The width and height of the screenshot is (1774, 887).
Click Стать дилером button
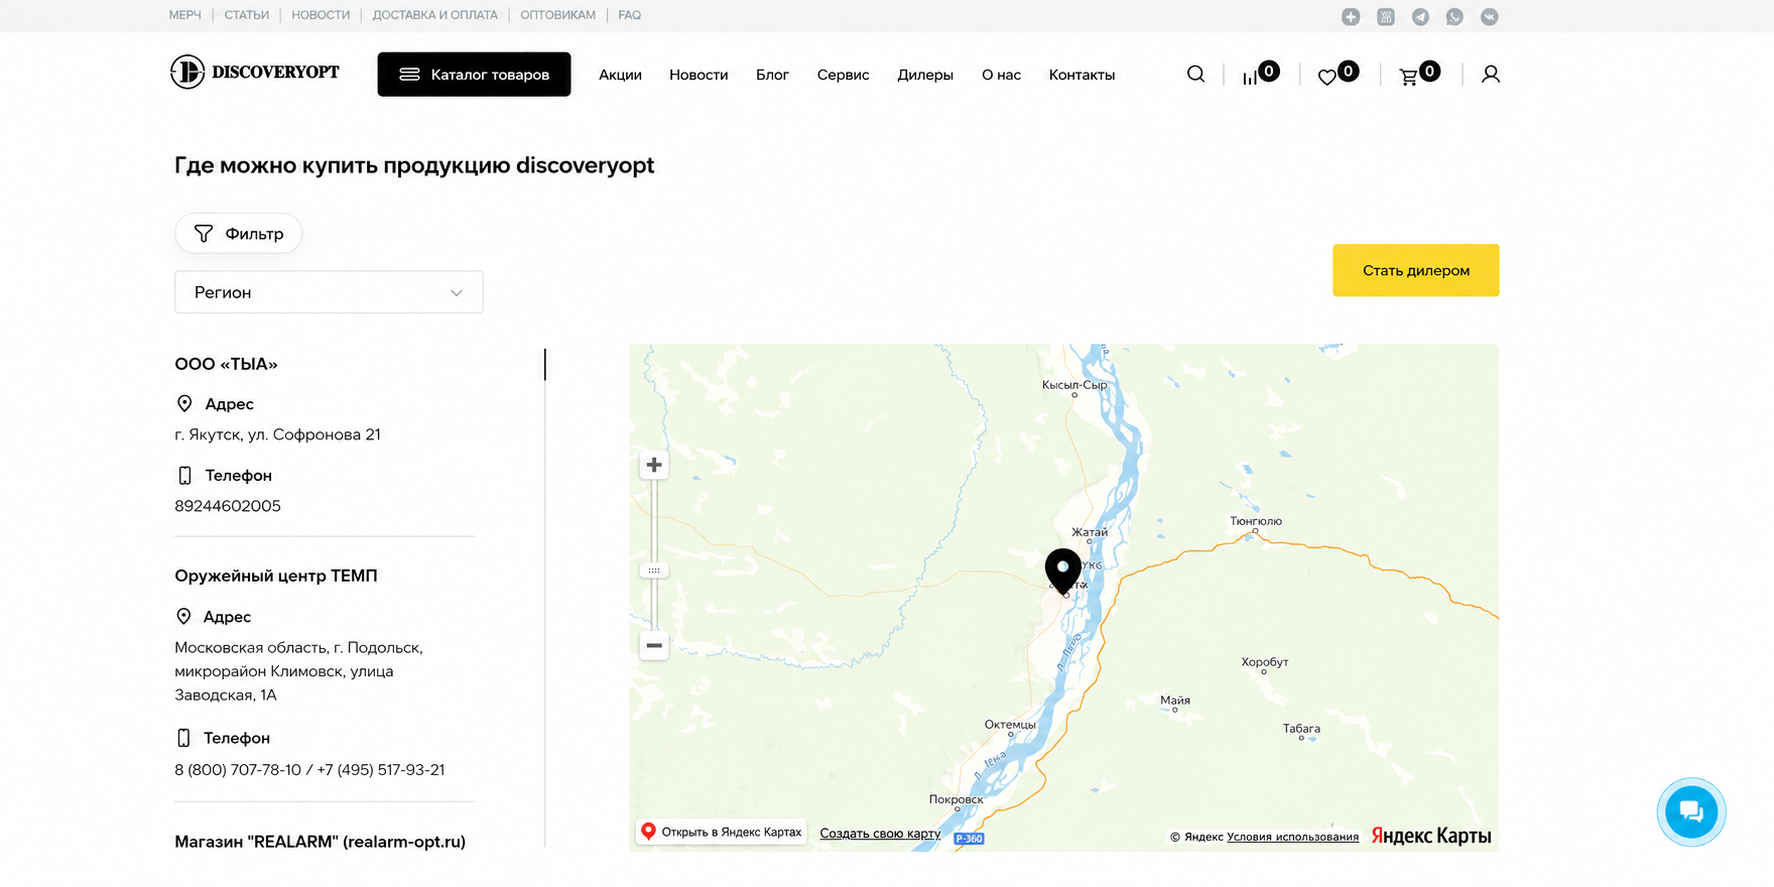tap(1415, 270)
